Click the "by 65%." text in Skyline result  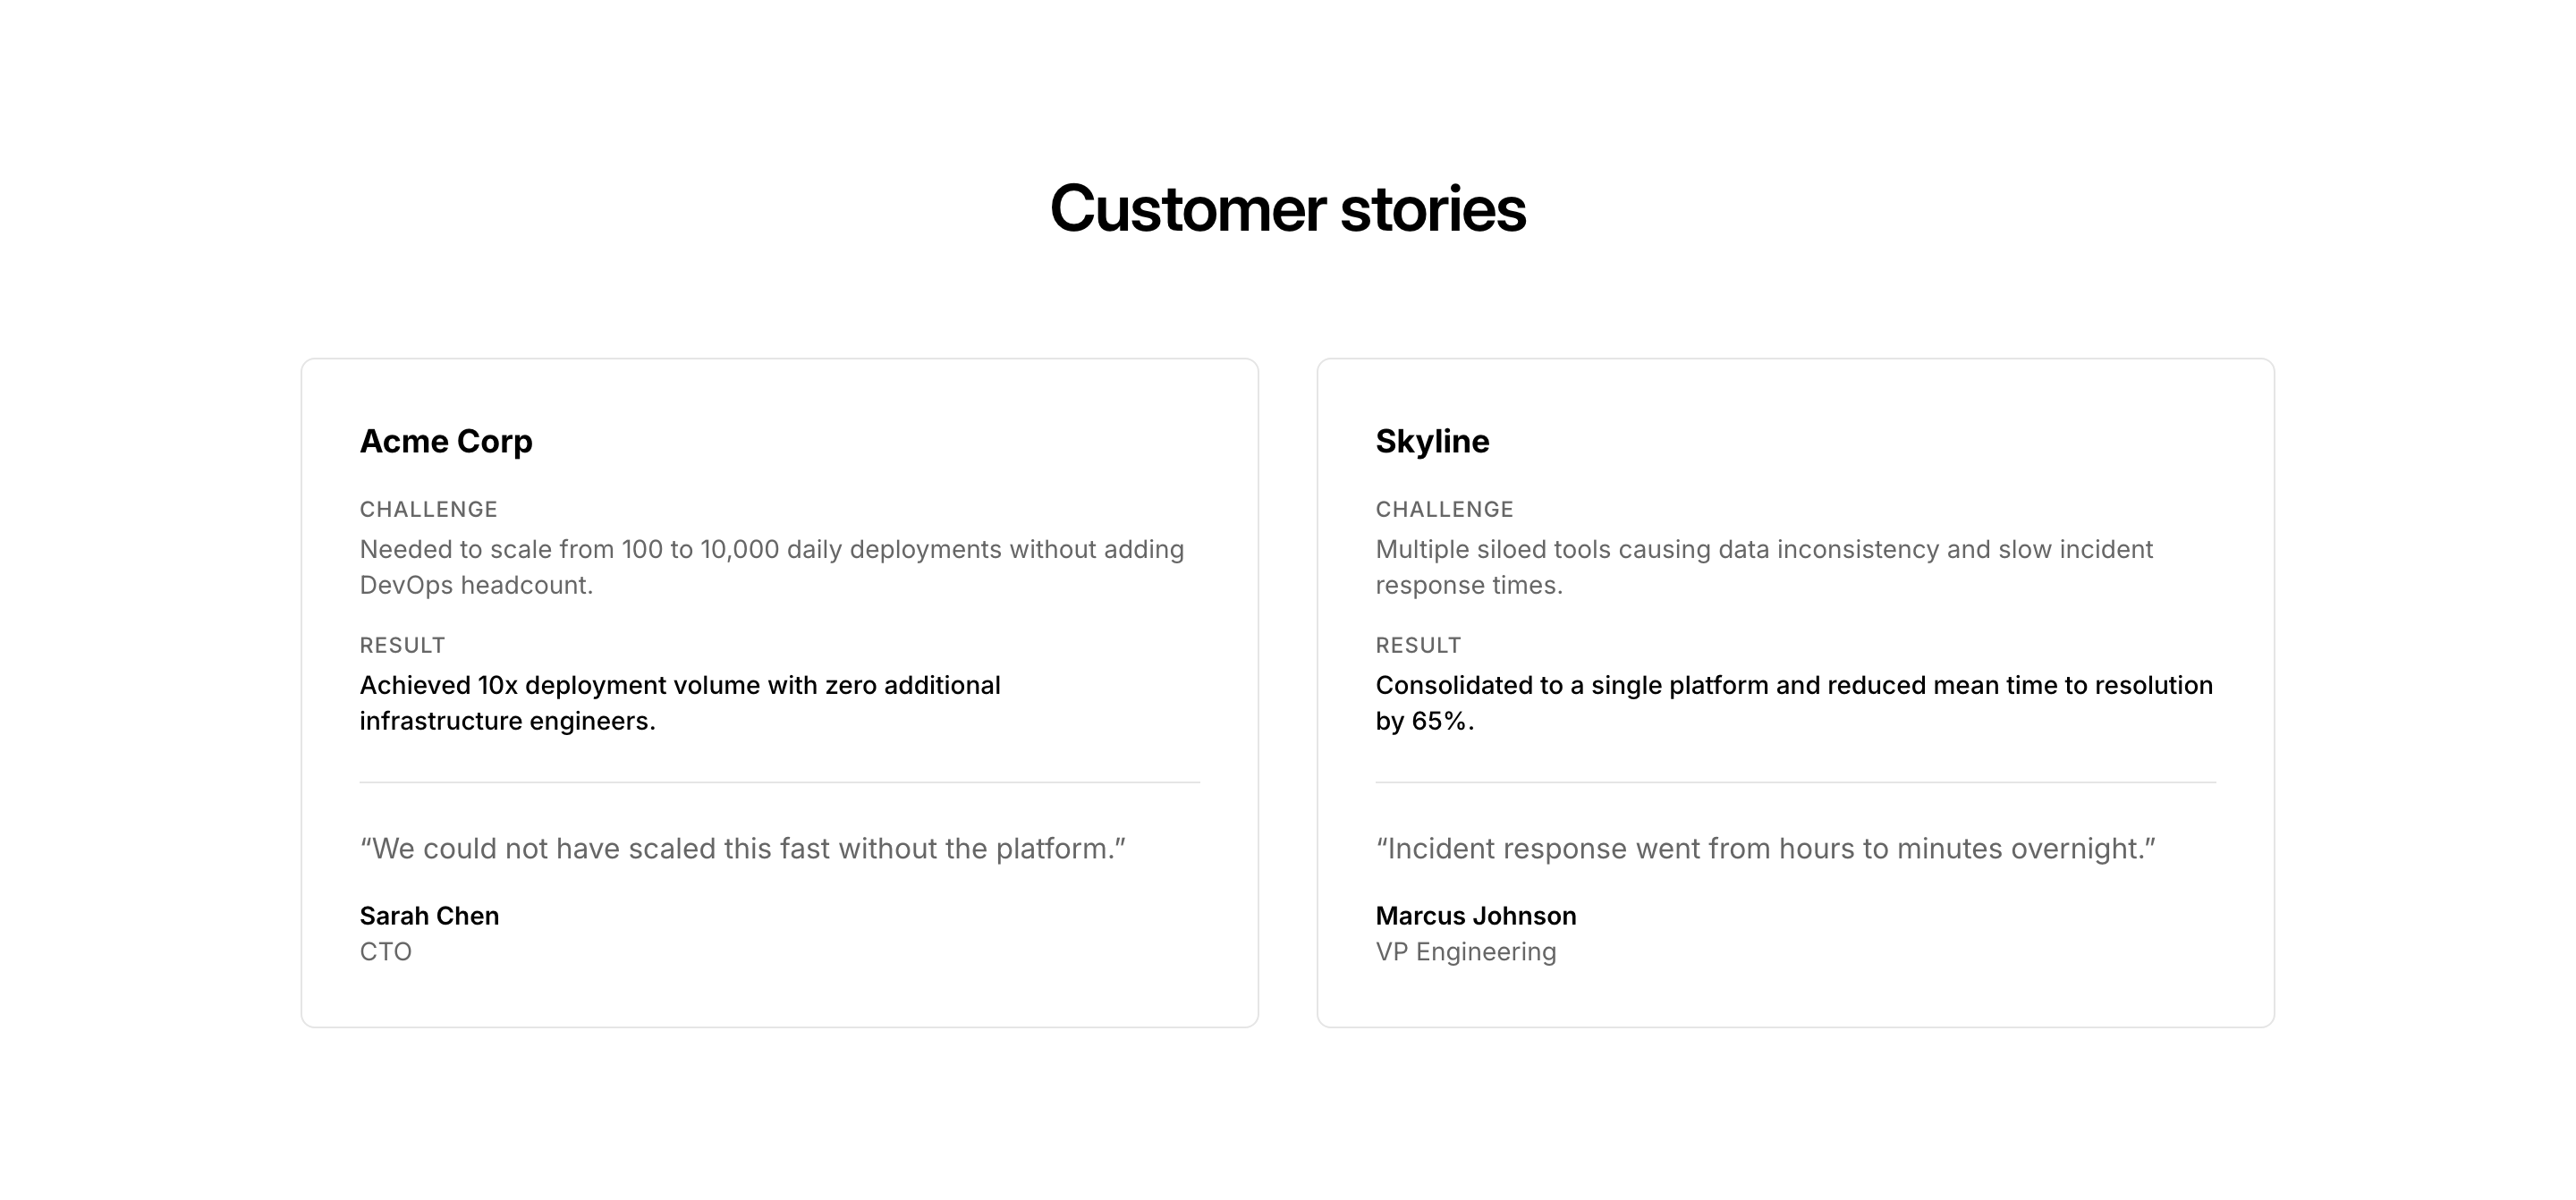coord(1424,721)
